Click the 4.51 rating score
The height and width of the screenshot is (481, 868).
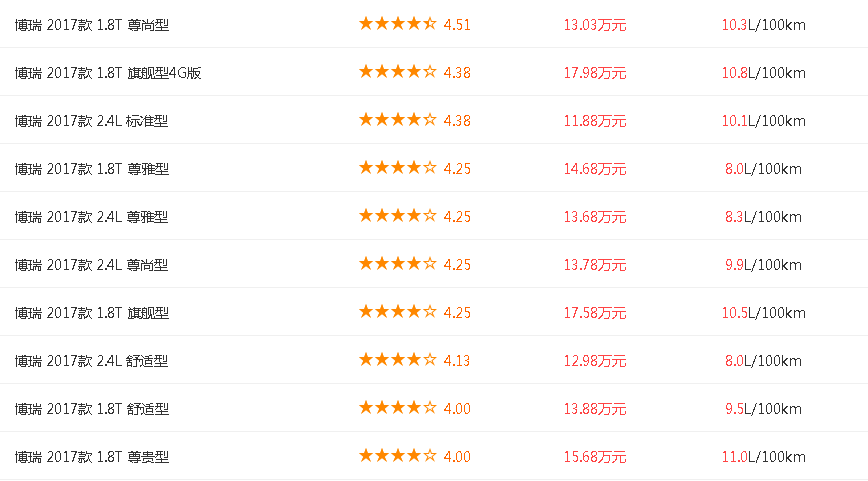tap(457, 24)
